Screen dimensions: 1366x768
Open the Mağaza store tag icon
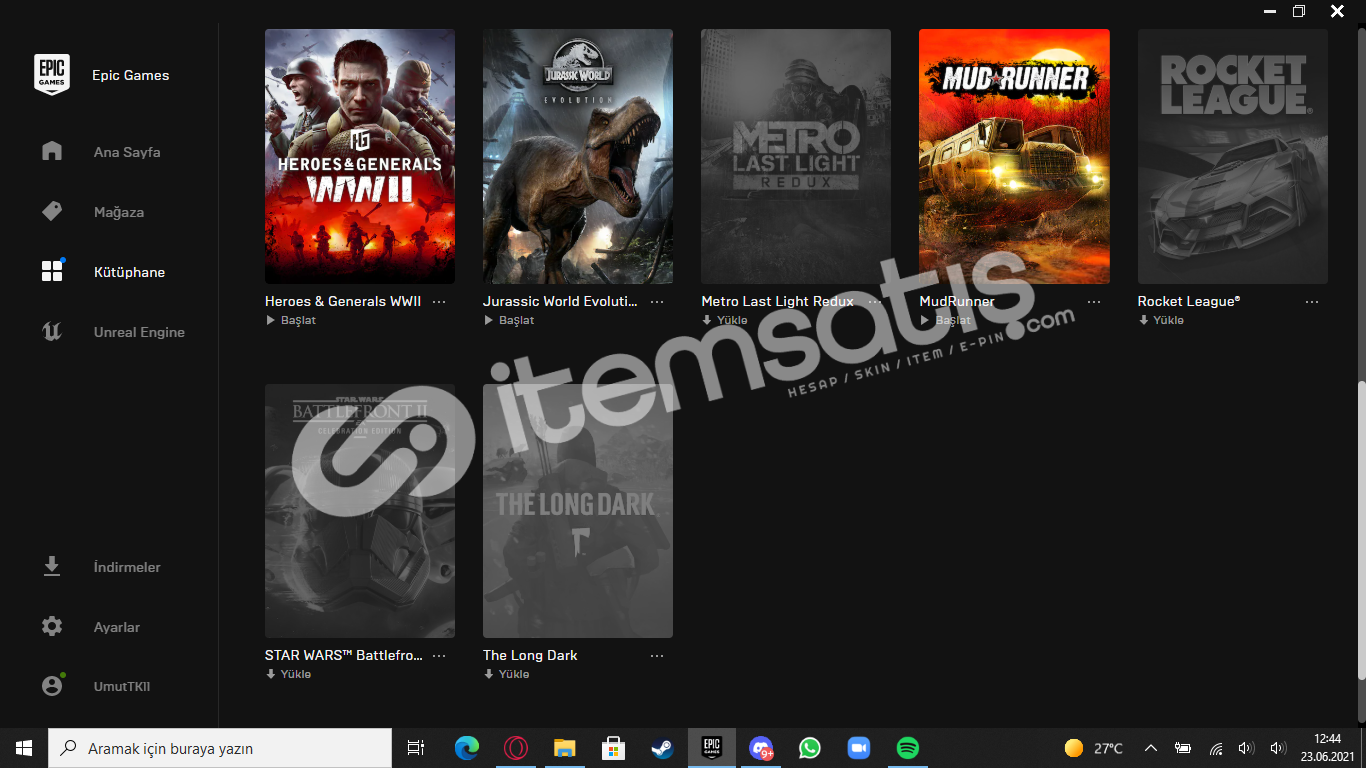point(52,211)
